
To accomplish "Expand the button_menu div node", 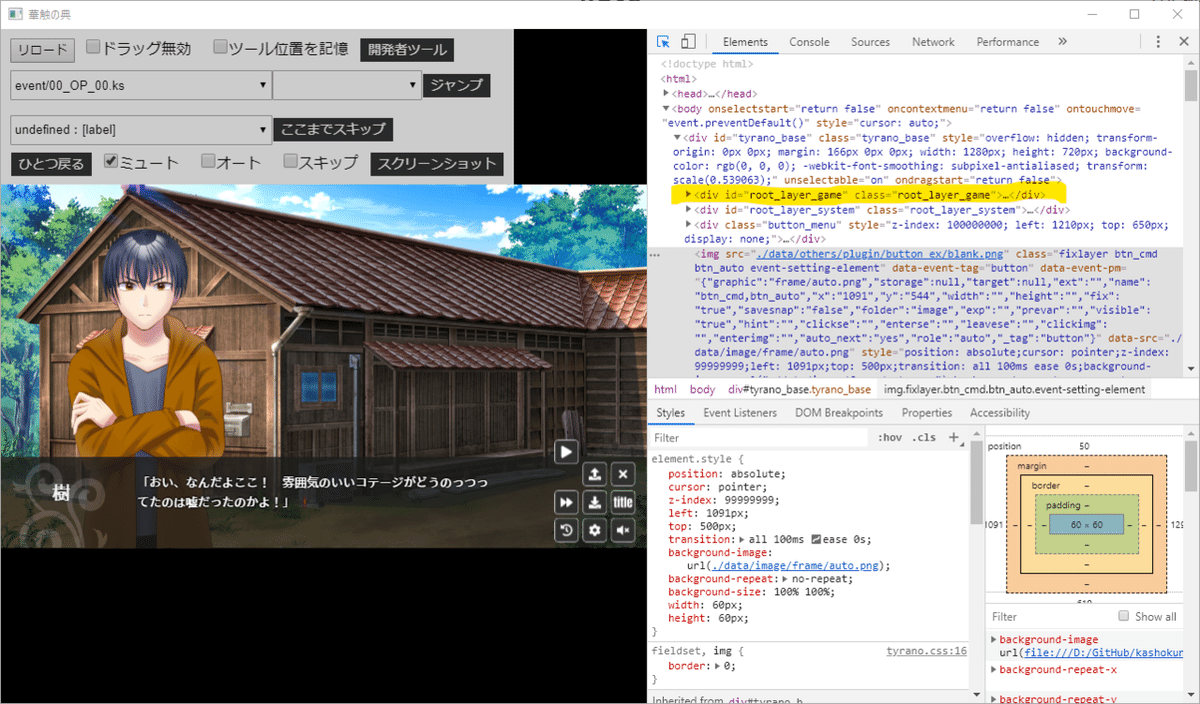I will point(689,225).
